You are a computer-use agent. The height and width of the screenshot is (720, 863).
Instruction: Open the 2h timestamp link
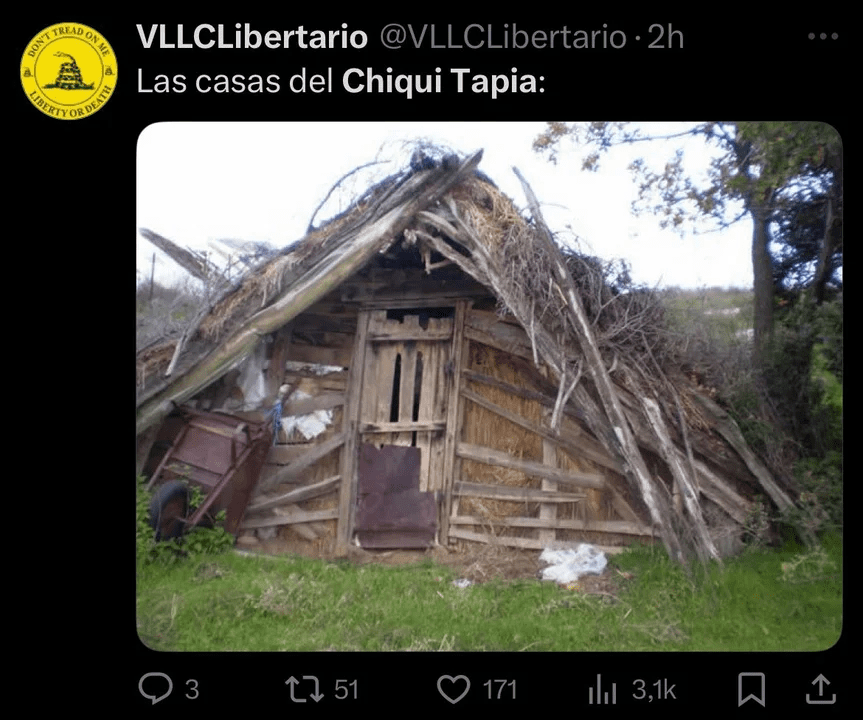(665, 37)
